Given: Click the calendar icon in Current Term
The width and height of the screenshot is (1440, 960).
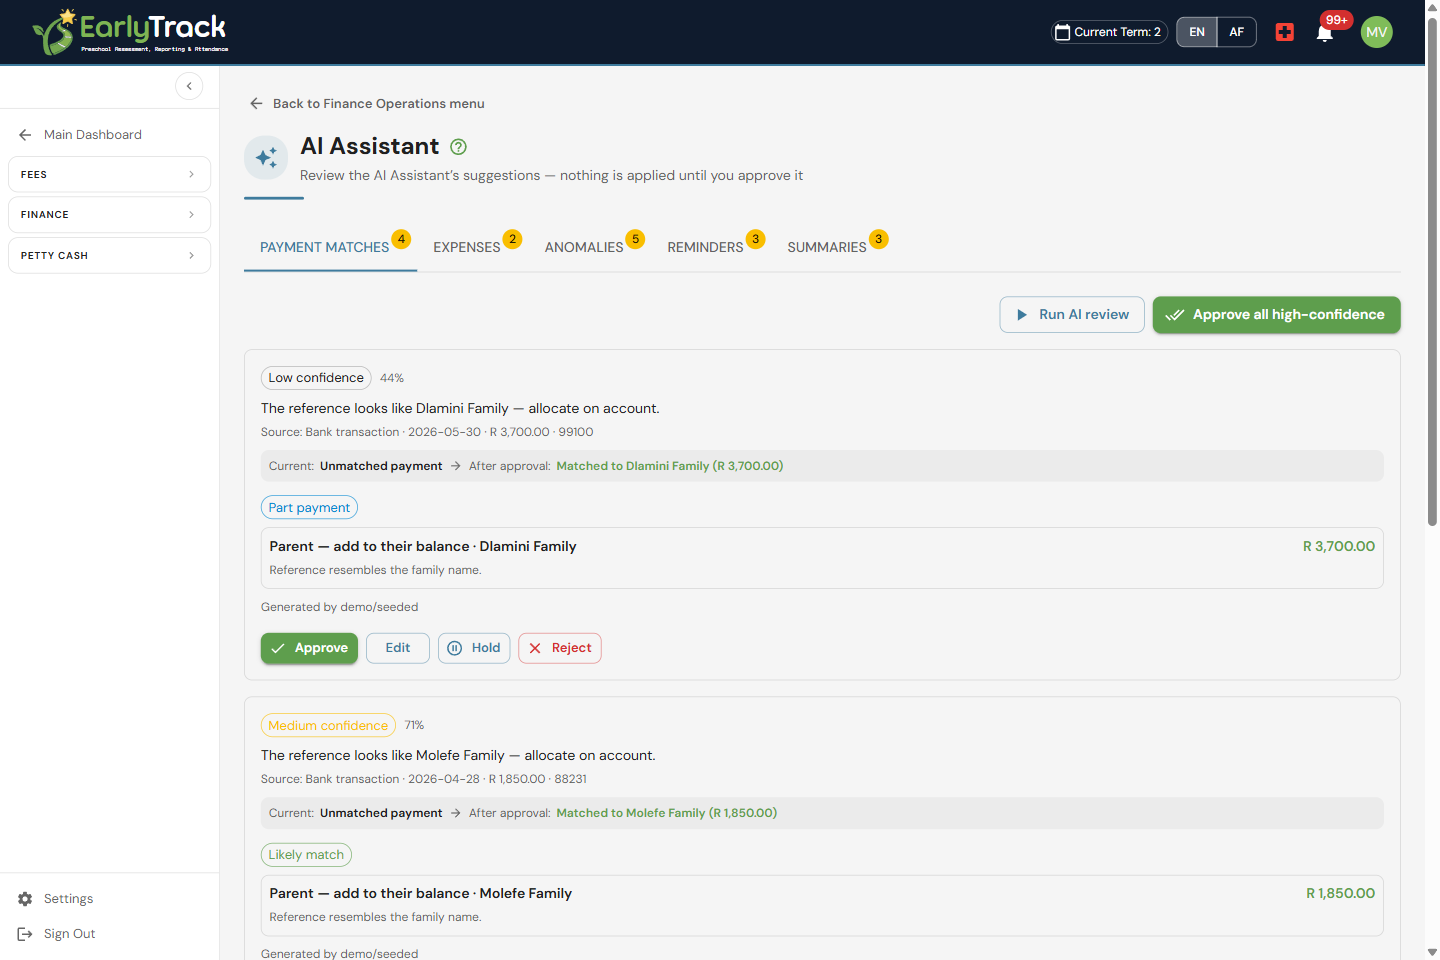Looking at the screenshot, I should pos(1063,32).
